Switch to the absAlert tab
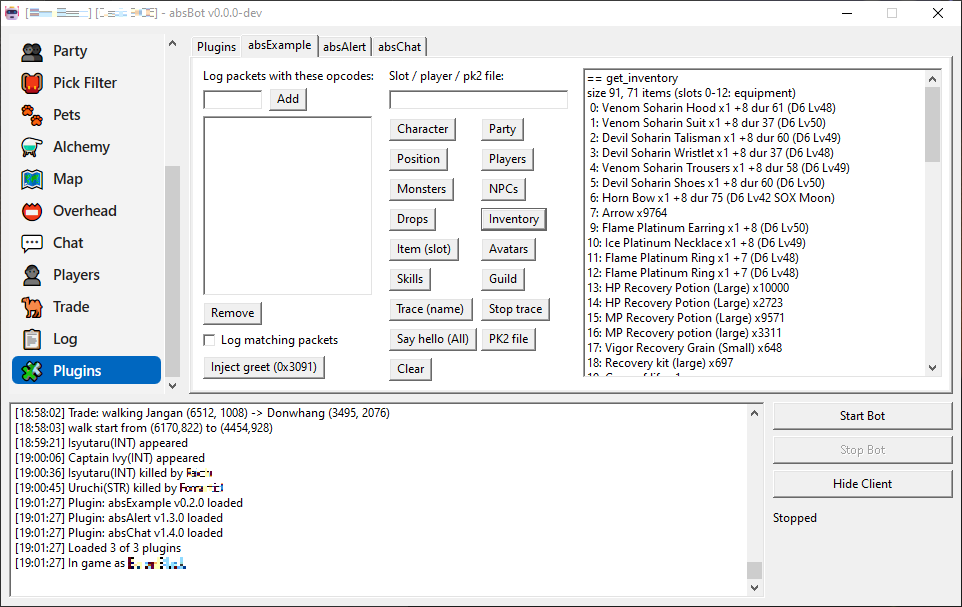The height and width of the screenshot is (607, 962). pos(345,47)
